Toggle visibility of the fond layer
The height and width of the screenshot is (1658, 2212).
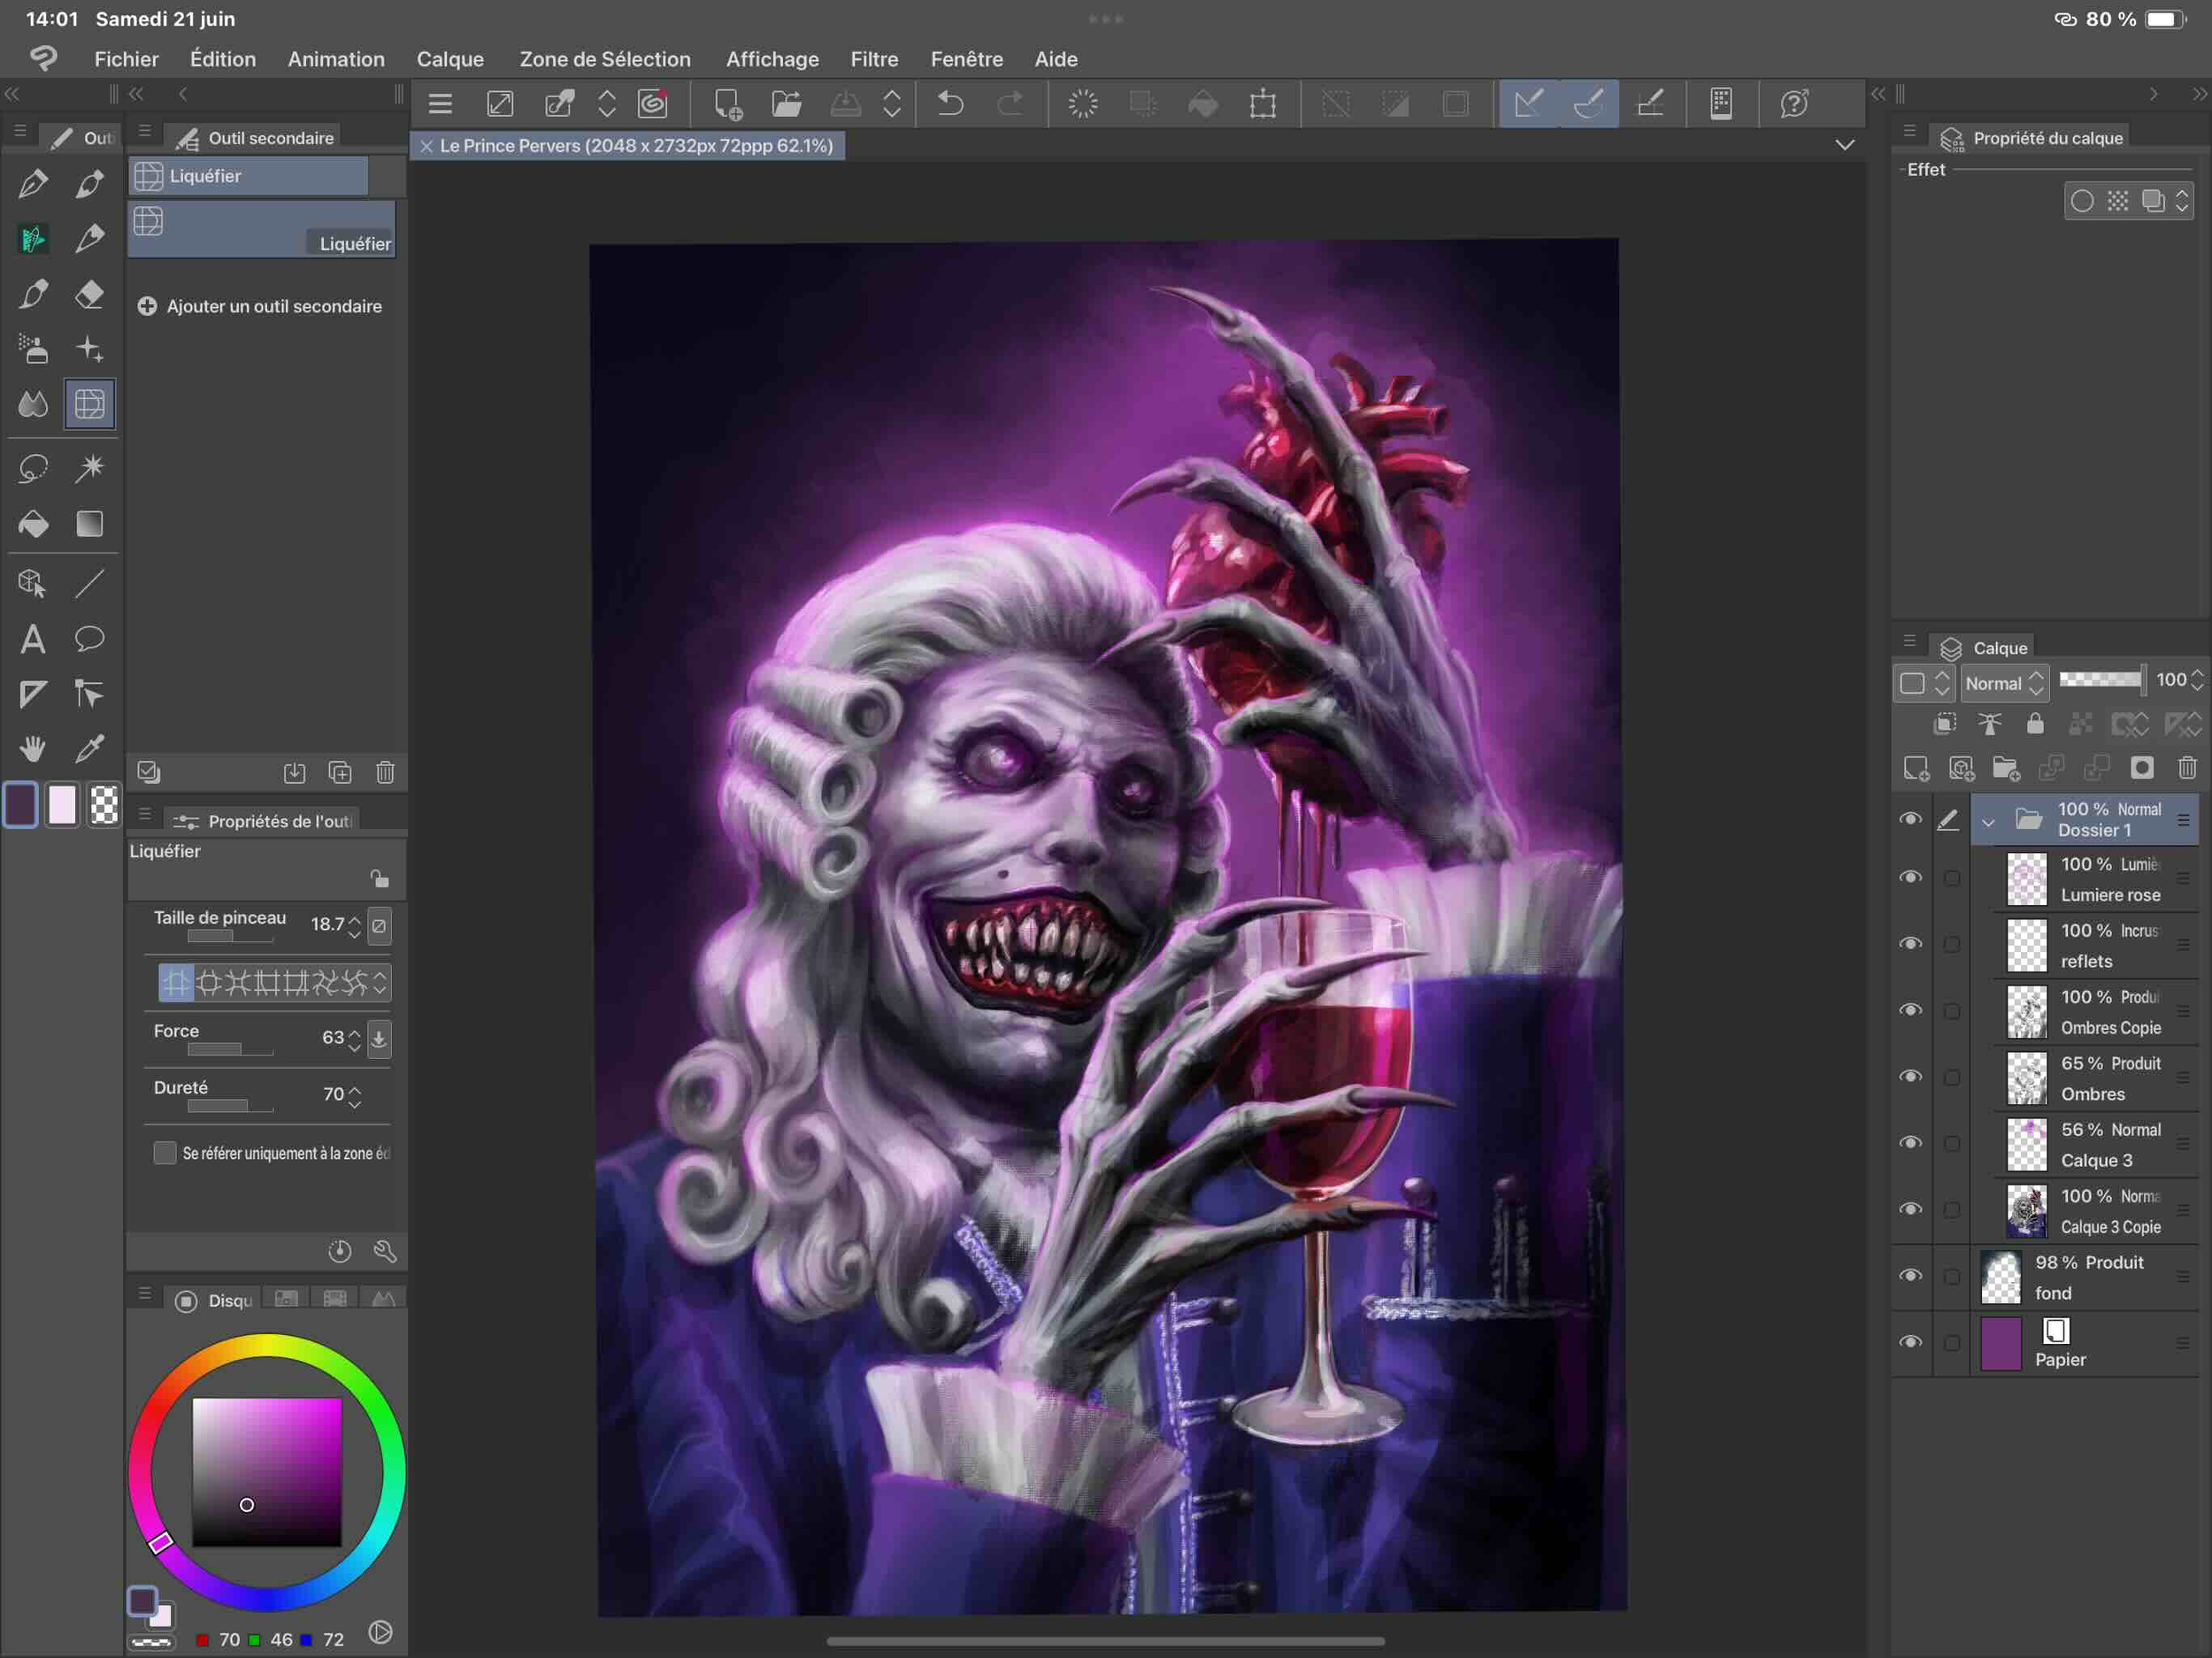point(1910,1275)
